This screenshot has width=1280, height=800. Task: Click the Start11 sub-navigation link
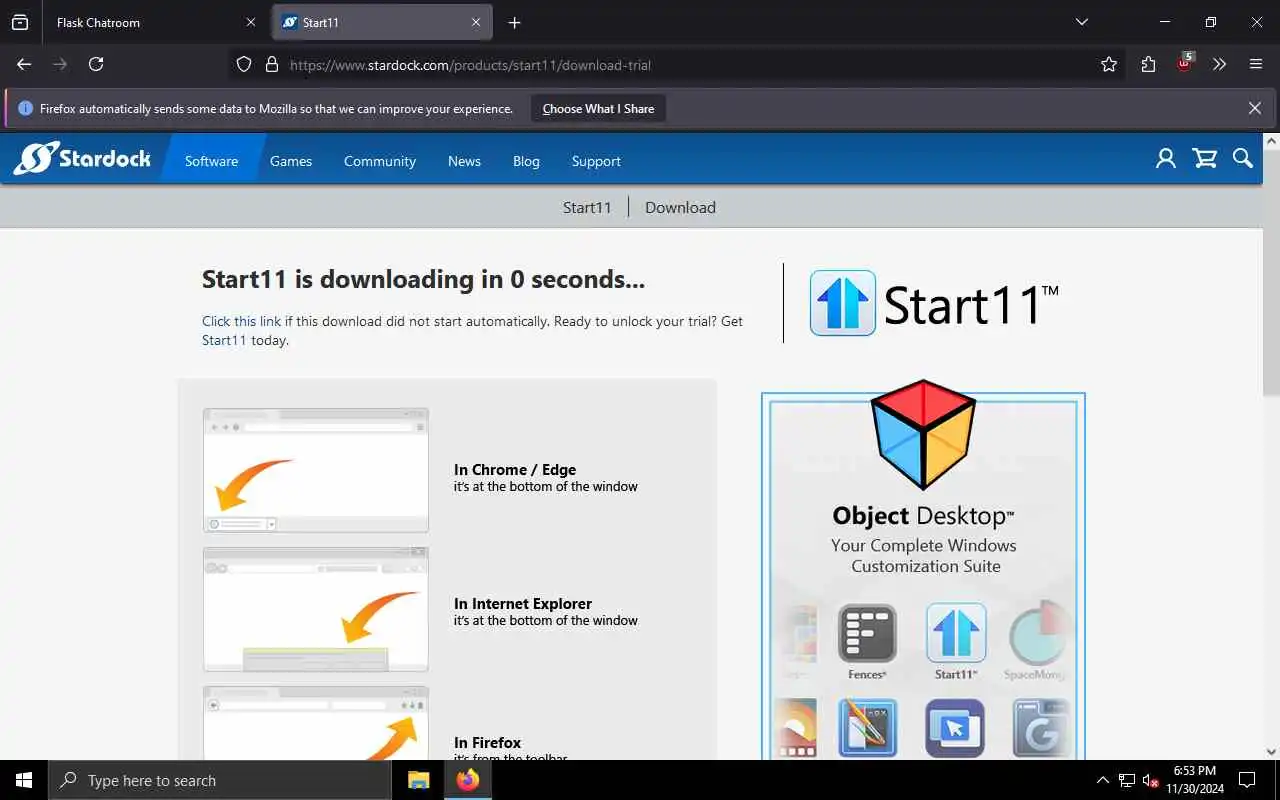(587, 208)
